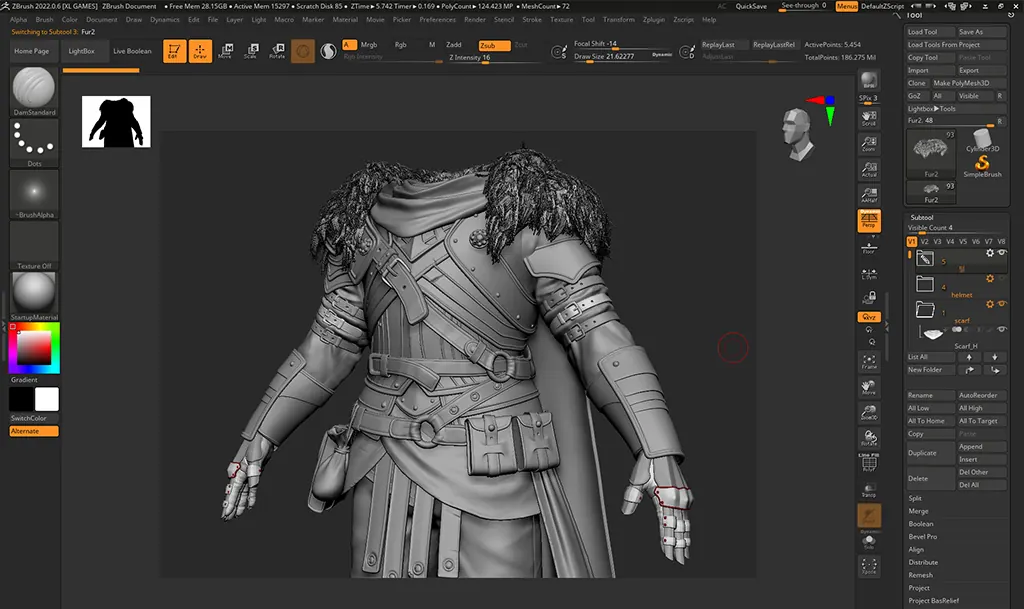Enable the Zadd mode
The height and width of the screenshot is (609, 1024).
coord(454,45)
